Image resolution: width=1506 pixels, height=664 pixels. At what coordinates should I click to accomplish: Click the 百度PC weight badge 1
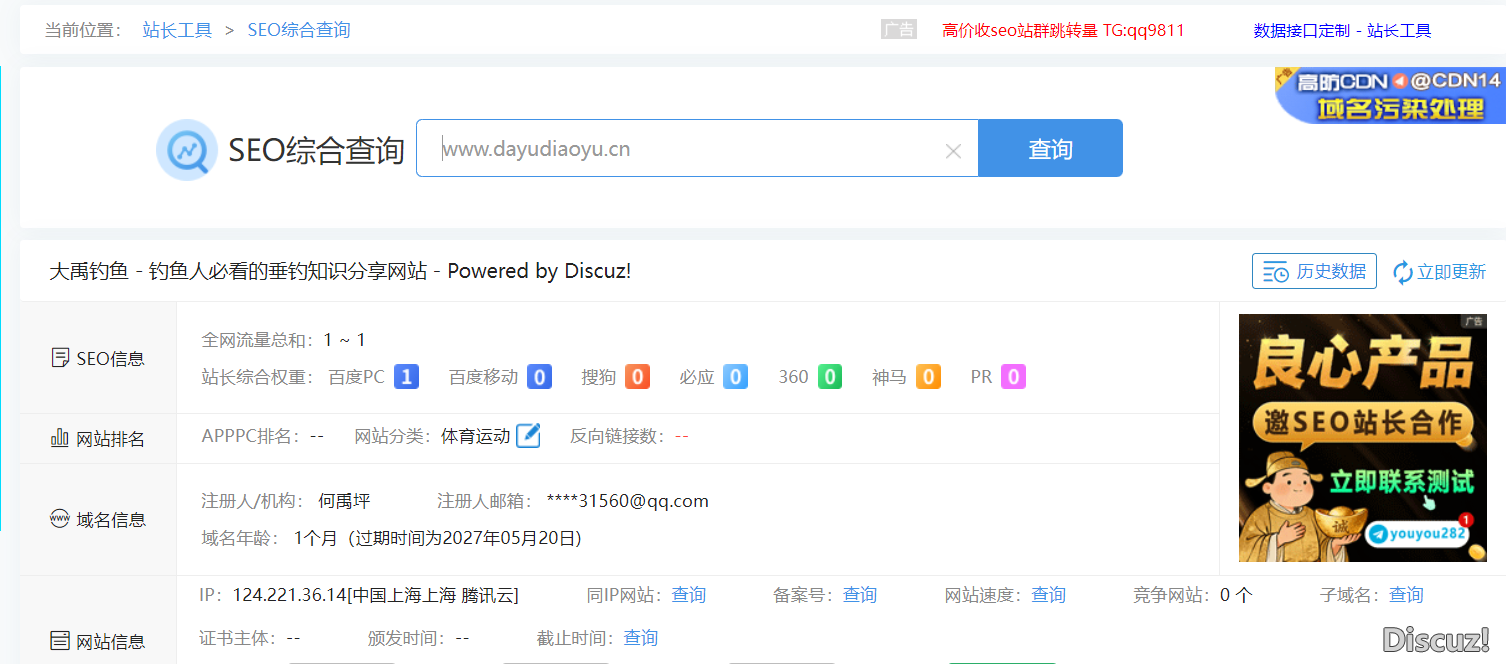pos(406,377)
